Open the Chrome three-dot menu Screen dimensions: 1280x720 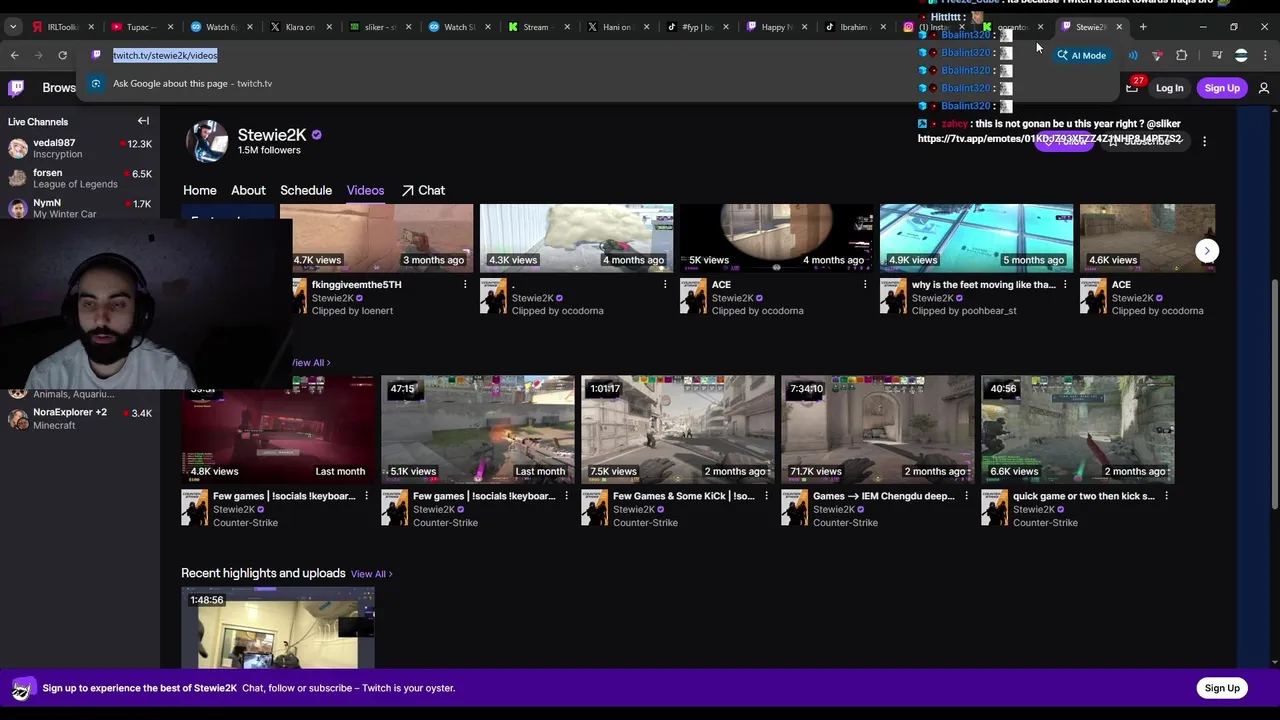(x=1265, y=55)
